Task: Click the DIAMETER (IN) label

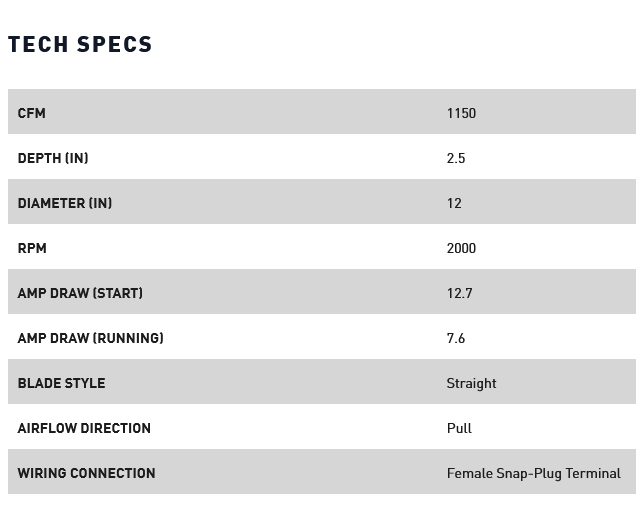Action: coord(65,203)
